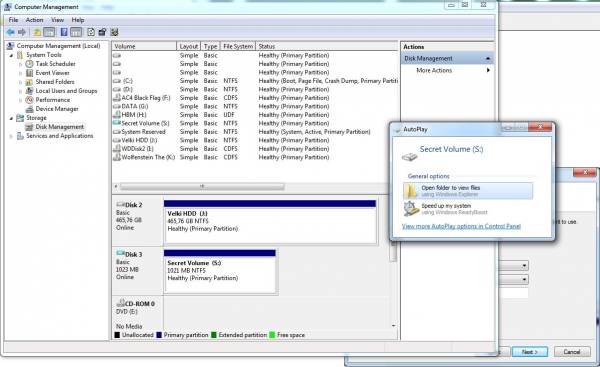Viewport: 600px width, 367px height.
Task: Click the ReadyBoost speed up icon
Action: (411, 209)
